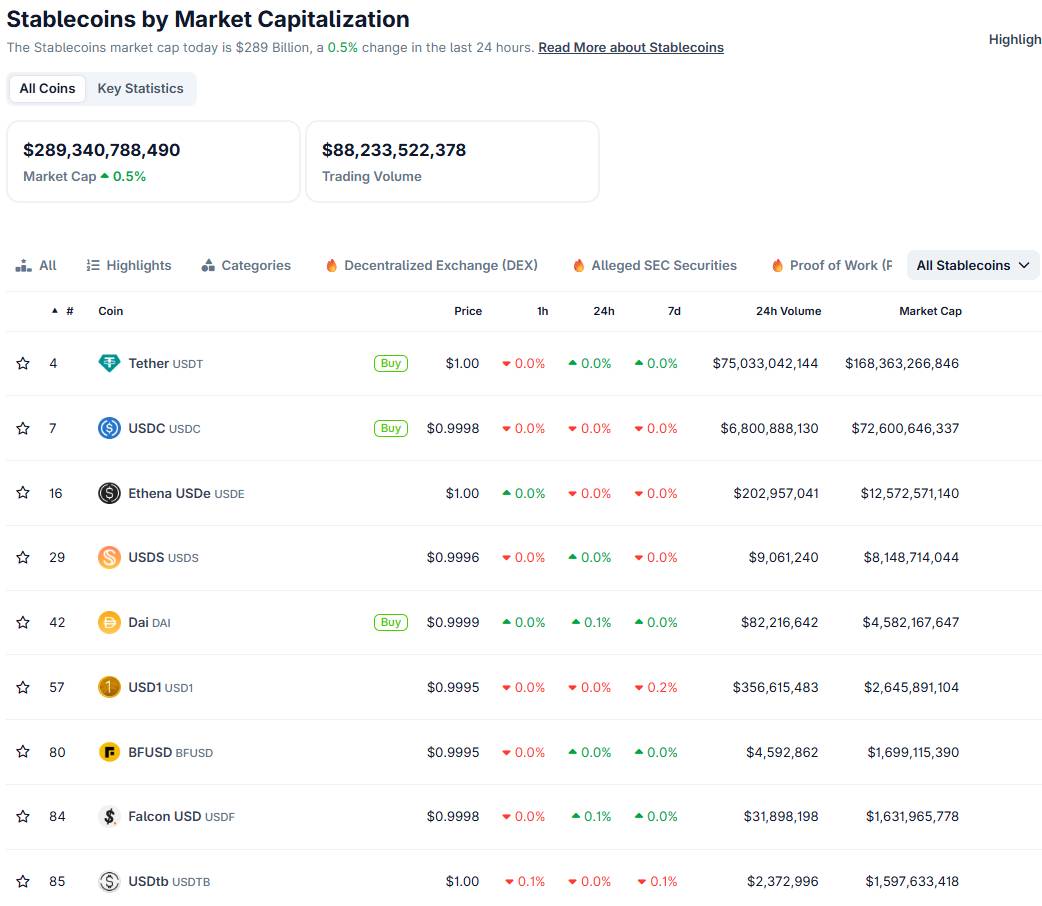
Task: Click the USDtb logo icon
Action: point(109,881)
